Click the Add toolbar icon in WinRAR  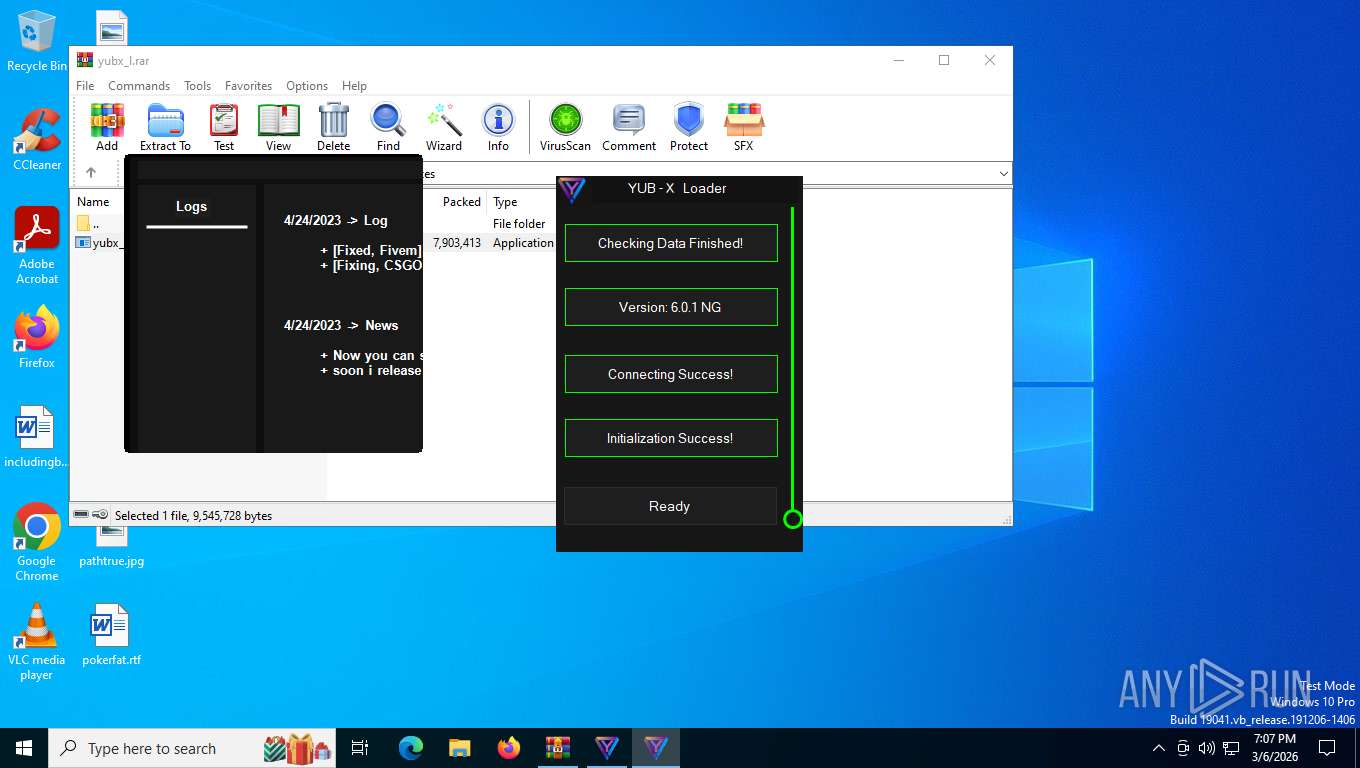[107, 127]
